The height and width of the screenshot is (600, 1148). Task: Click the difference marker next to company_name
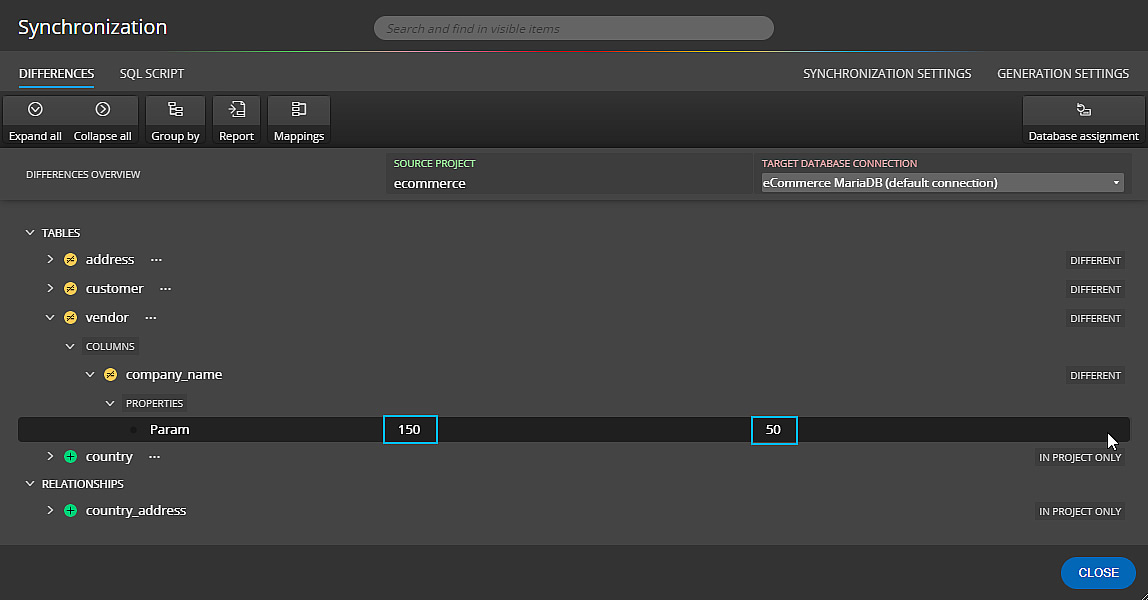pyautogui.click(x=110, y=374)
